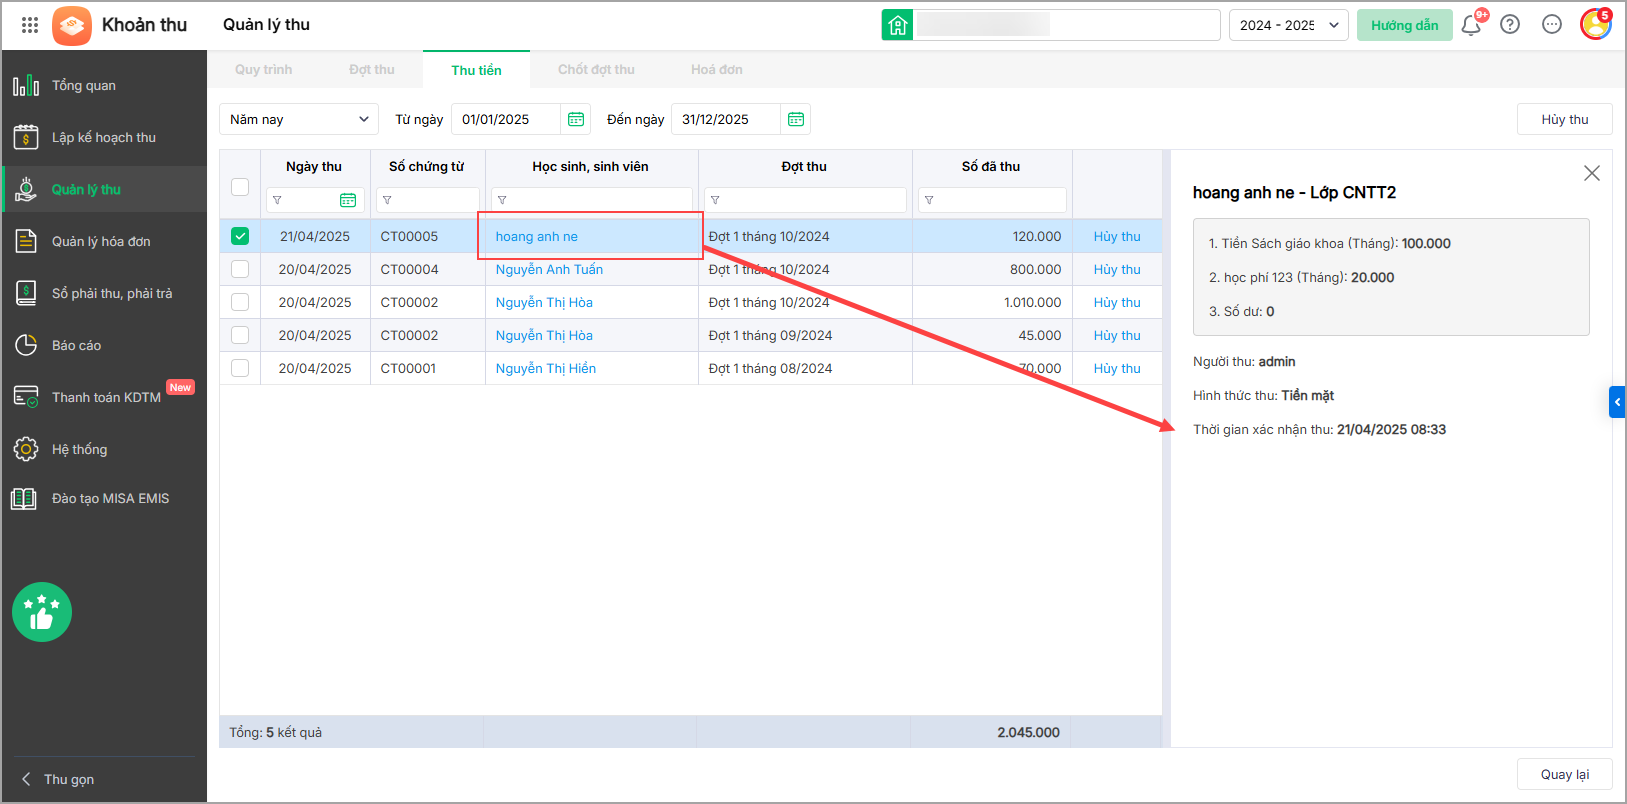The height and width of the screenshot is (804, 1627).
Task: Close the hoang anh ne detail panel
Action: tap(1591, 173)
